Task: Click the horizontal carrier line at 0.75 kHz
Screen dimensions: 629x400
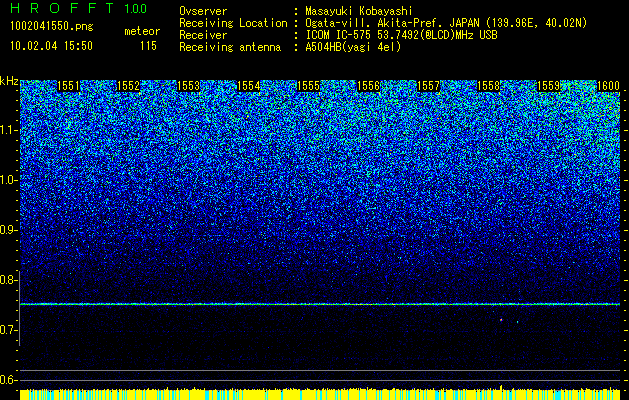Action: 320,304
